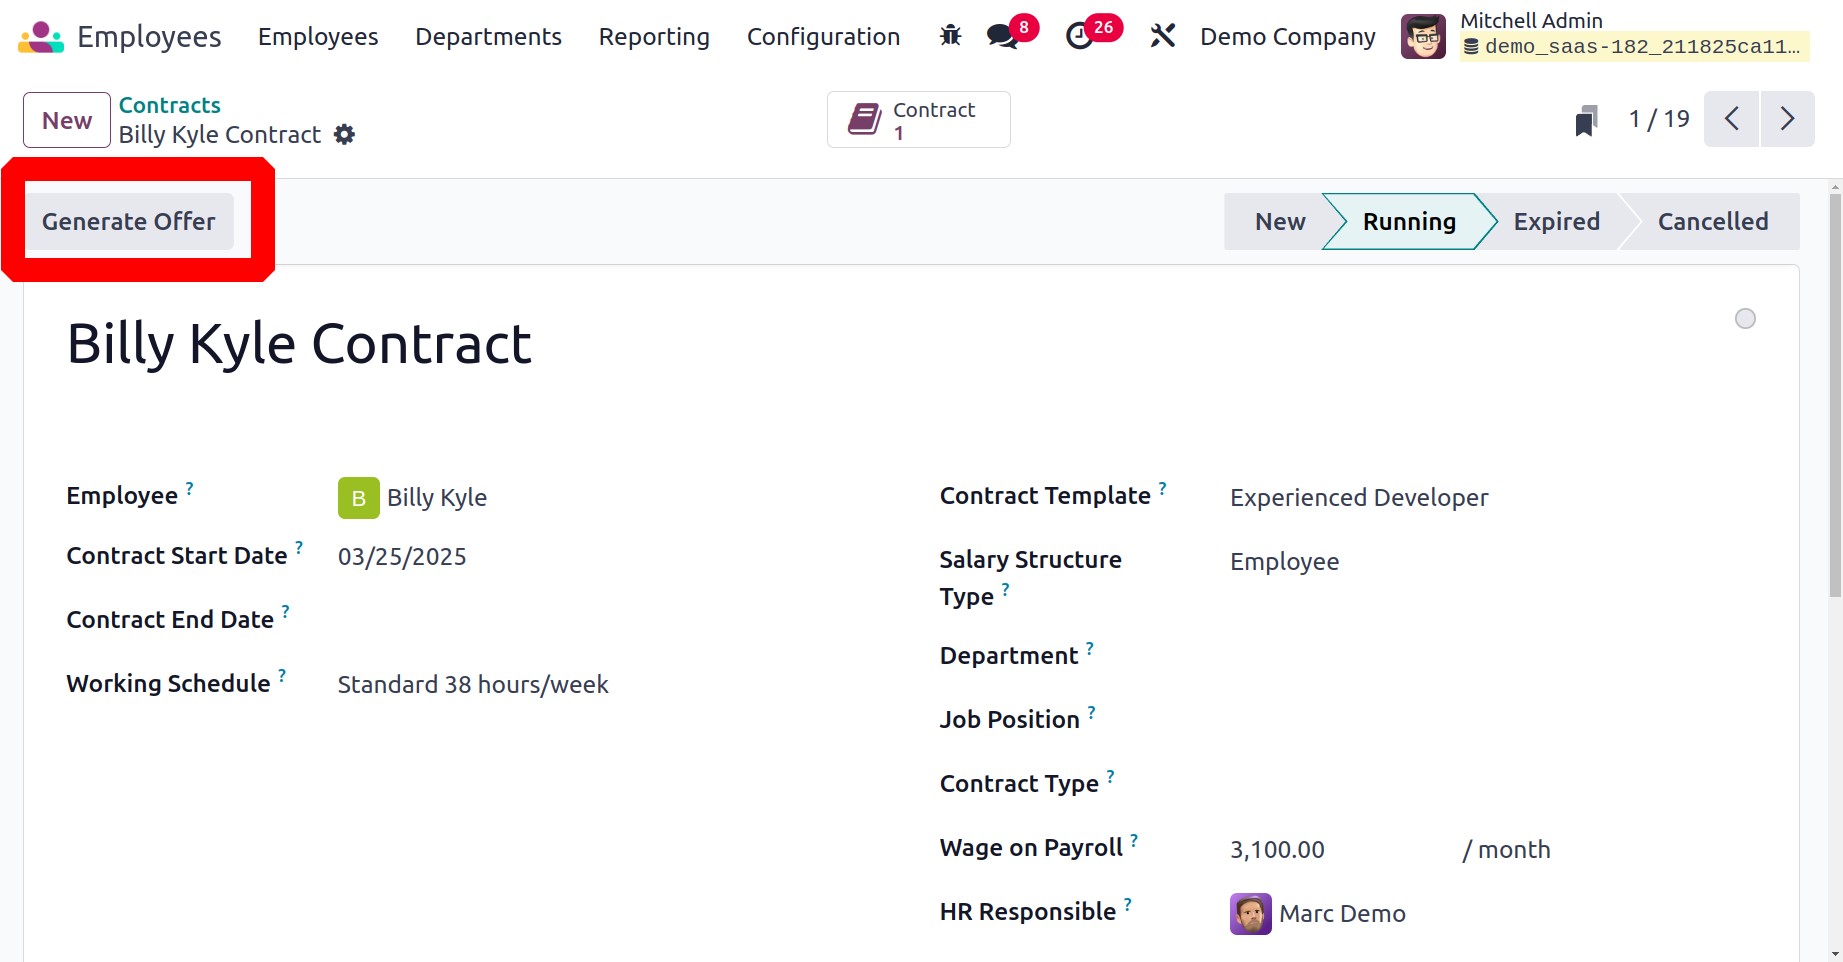The image size is (1843, 962).
Task: Open Billy Kyle employee avatar
Action: [x=359, y=498]
